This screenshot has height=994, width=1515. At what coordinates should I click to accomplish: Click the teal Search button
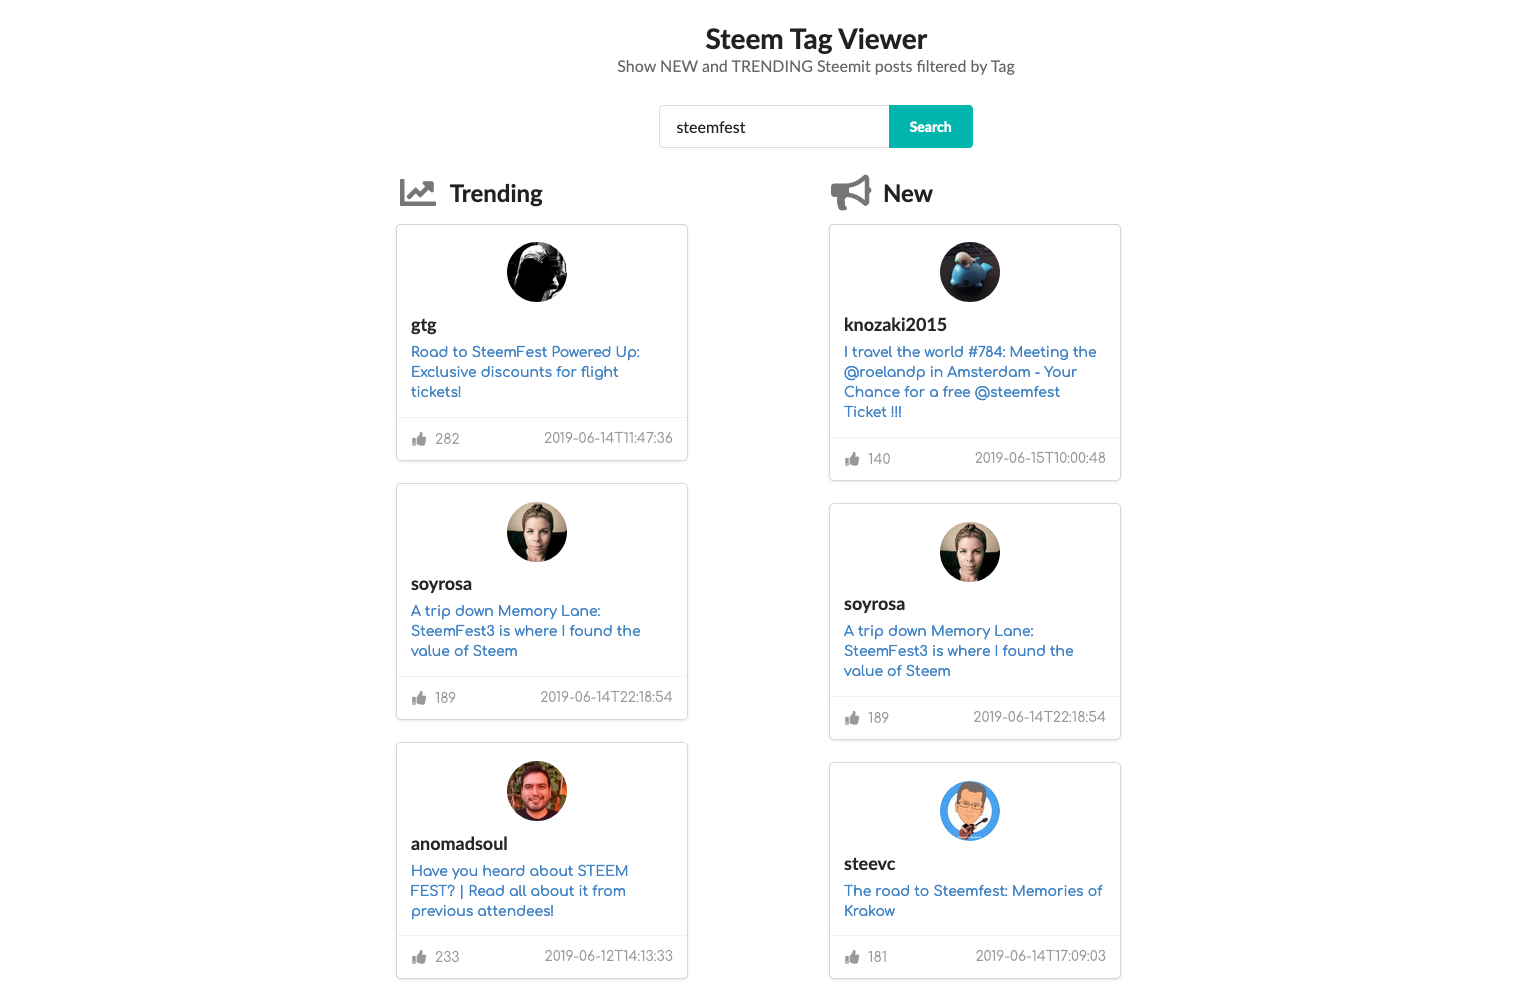[x=930, y=127]
